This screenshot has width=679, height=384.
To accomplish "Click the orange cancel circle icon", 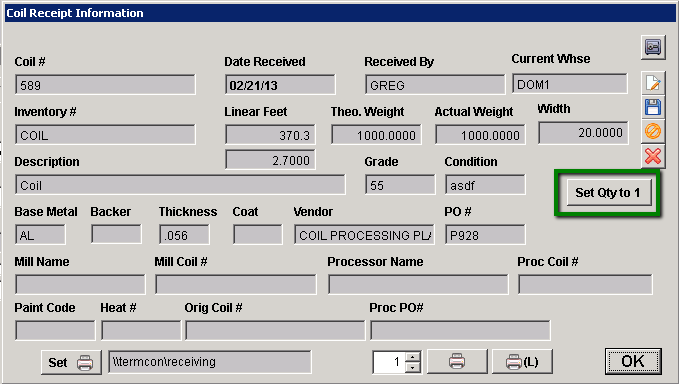I will click(653, 131).
